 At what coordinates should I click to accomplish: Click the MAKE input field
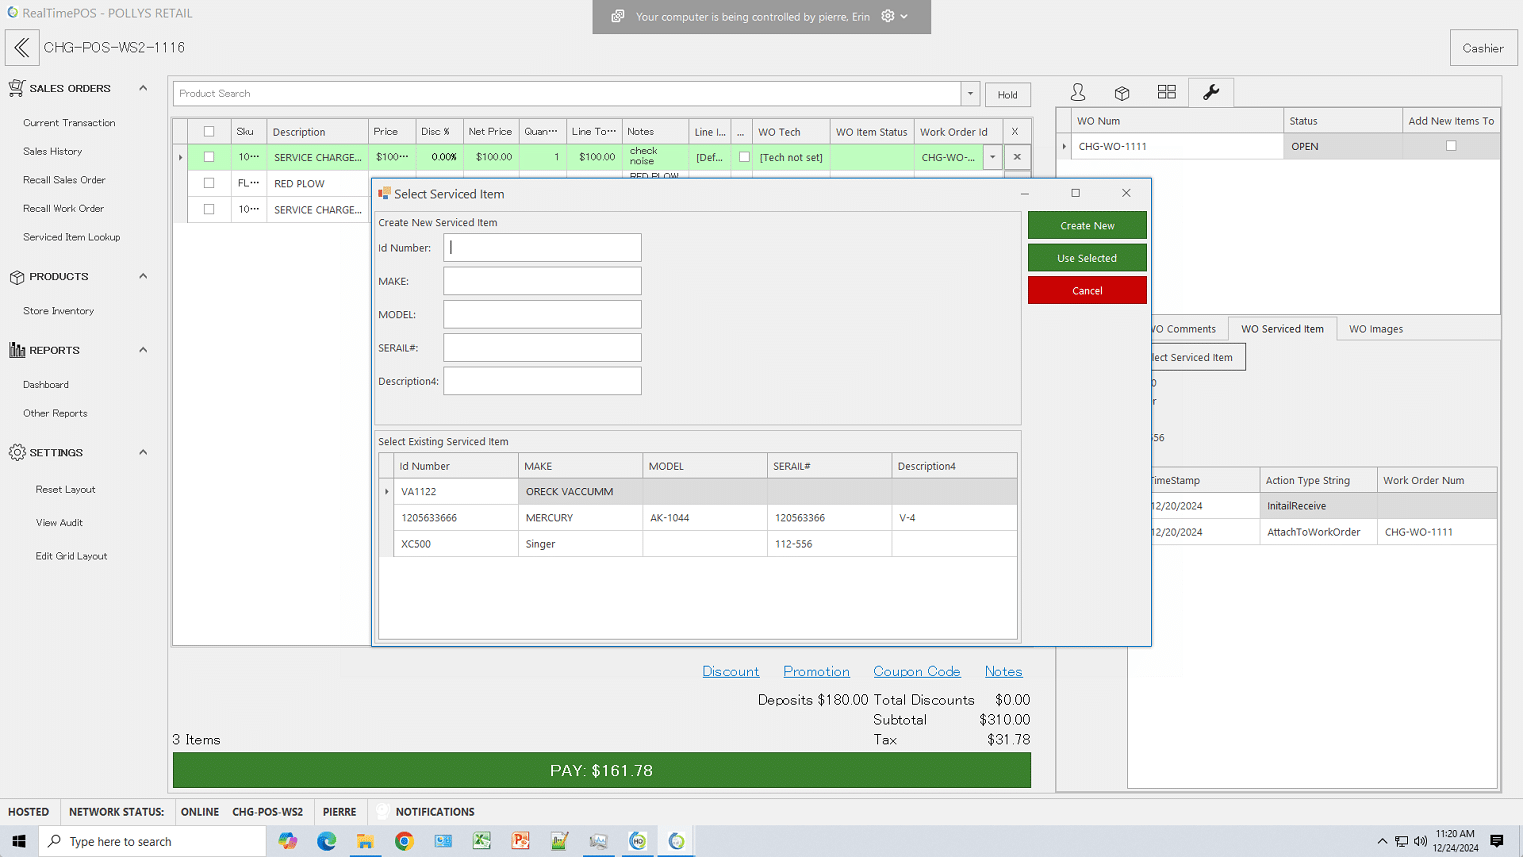coord(542,281)
